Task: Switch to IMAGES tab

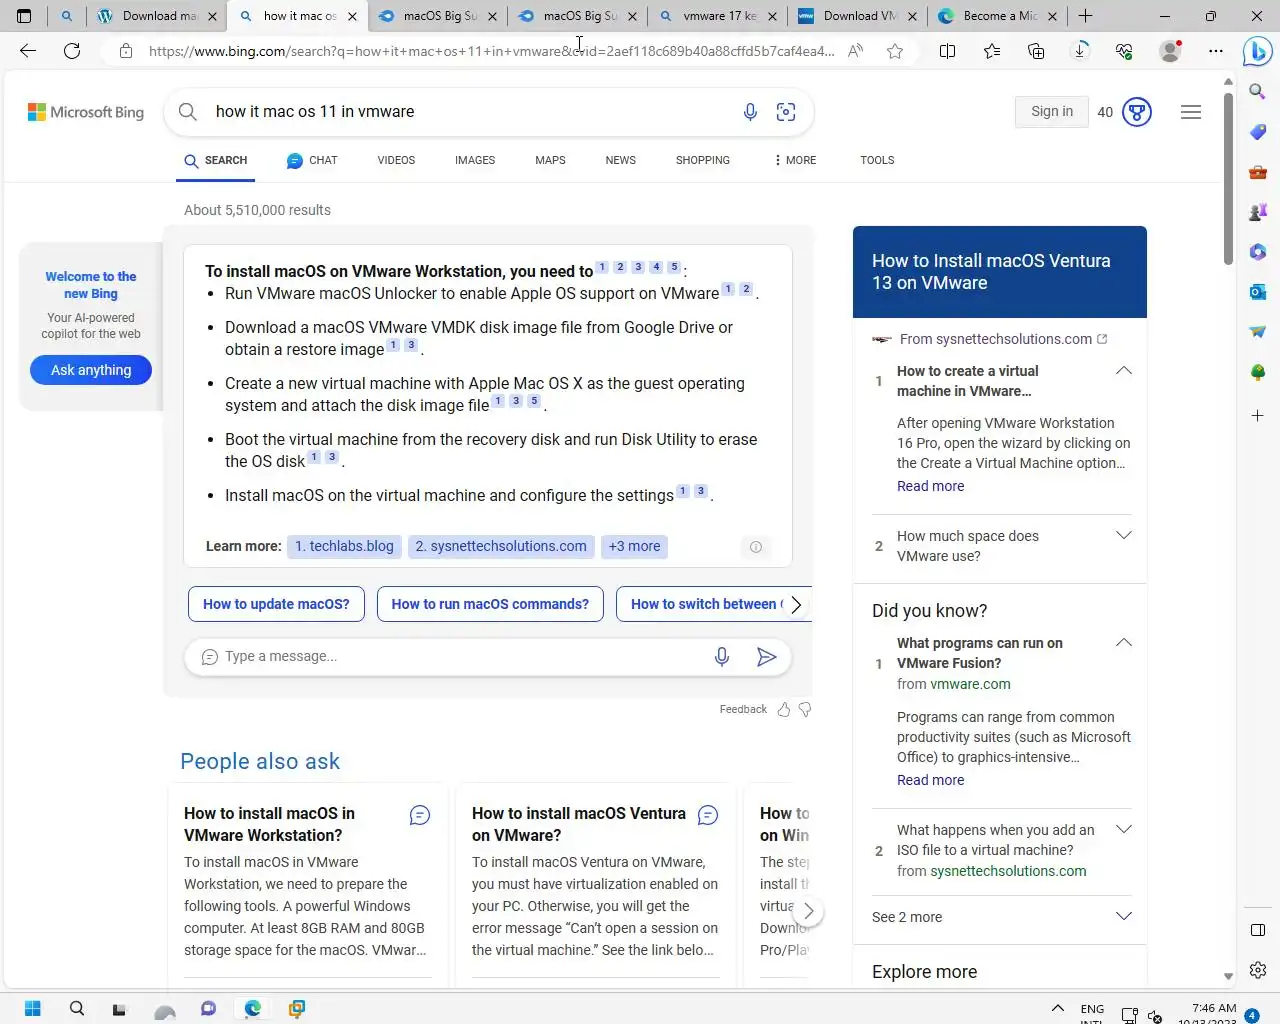Action: point(475,160)
